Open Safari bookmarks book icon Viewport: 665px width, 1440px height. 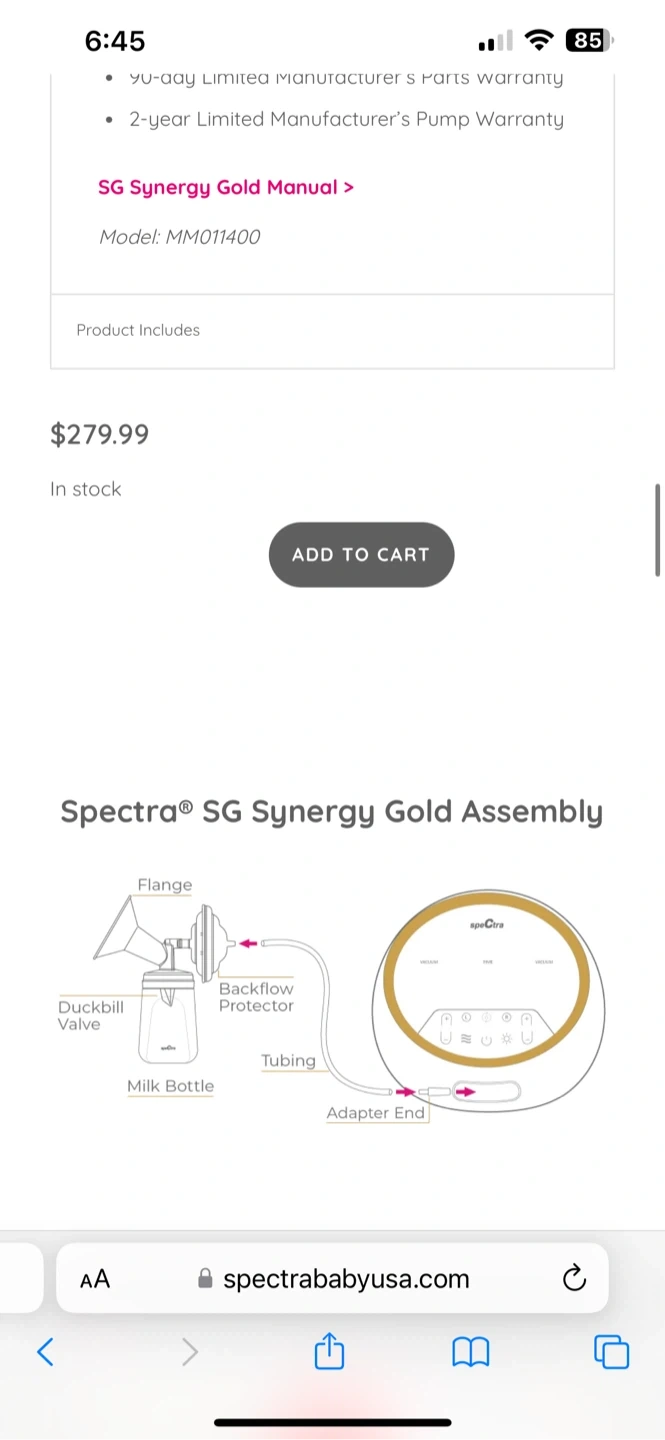click(470, 1352)
